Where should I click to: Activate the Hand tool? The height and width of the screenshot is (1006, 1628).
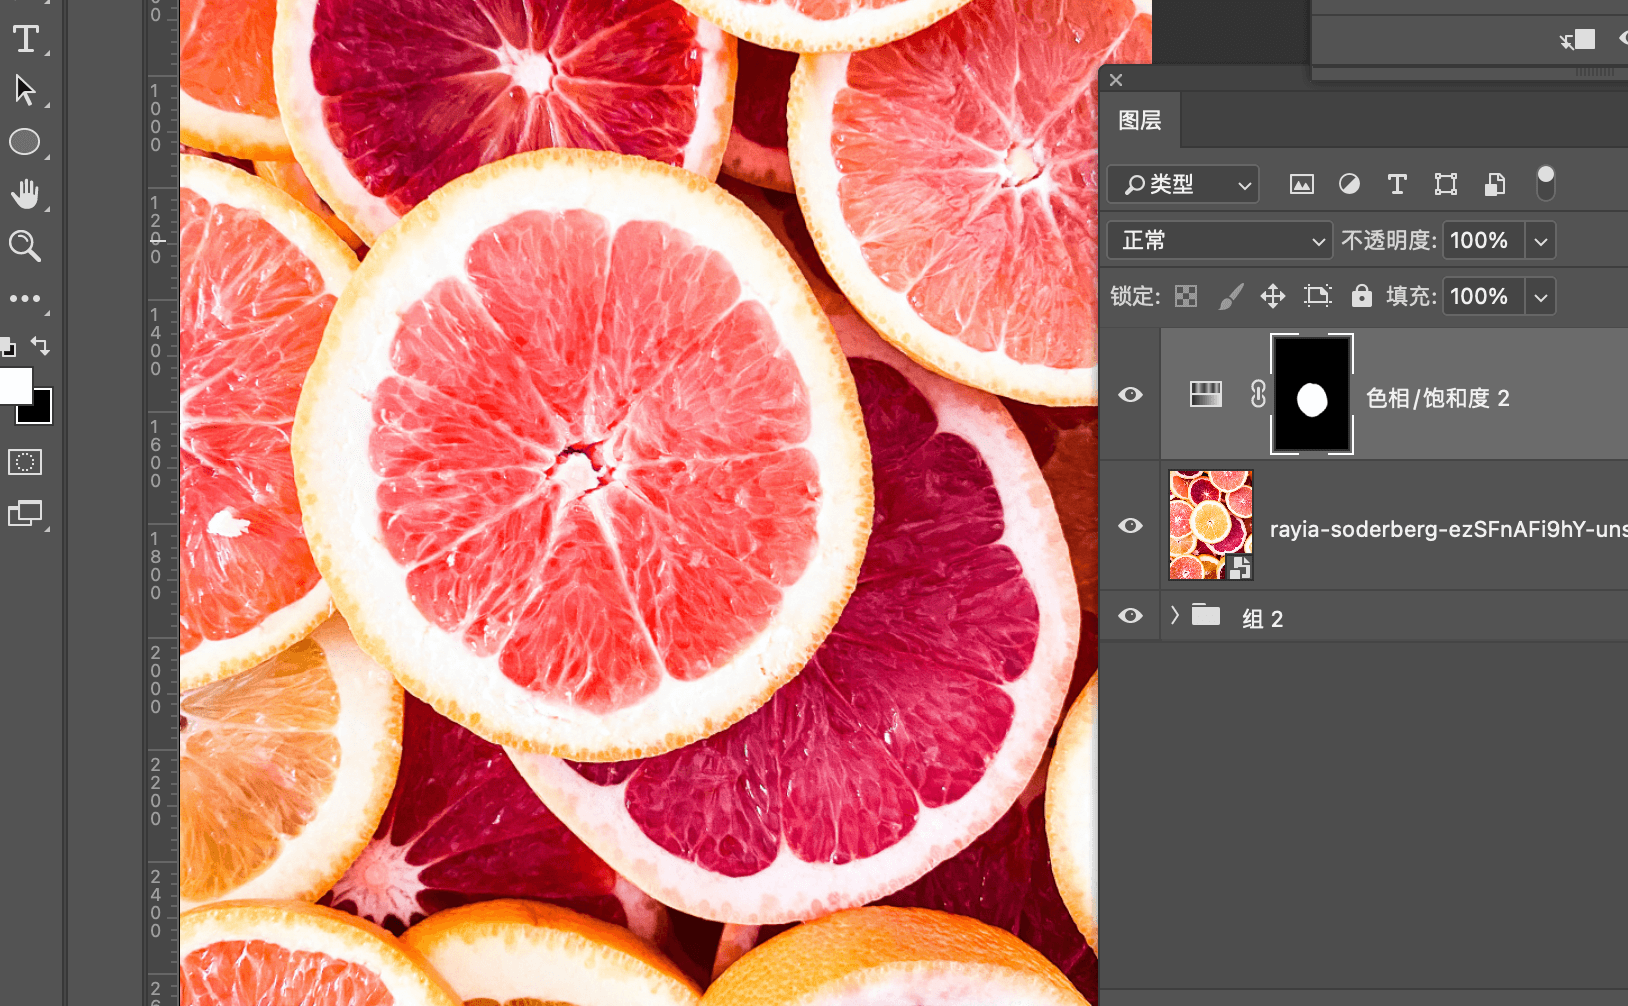25,194
